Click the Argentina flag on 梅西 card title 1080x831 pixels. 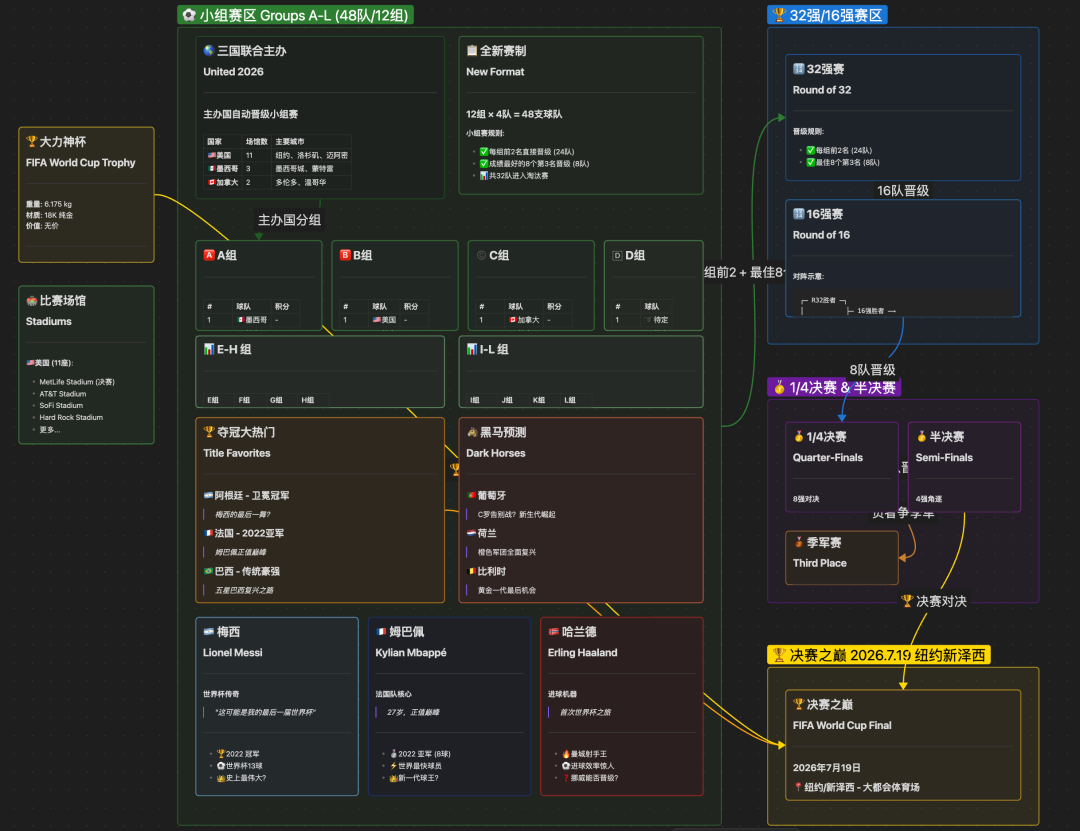[209, 631]
